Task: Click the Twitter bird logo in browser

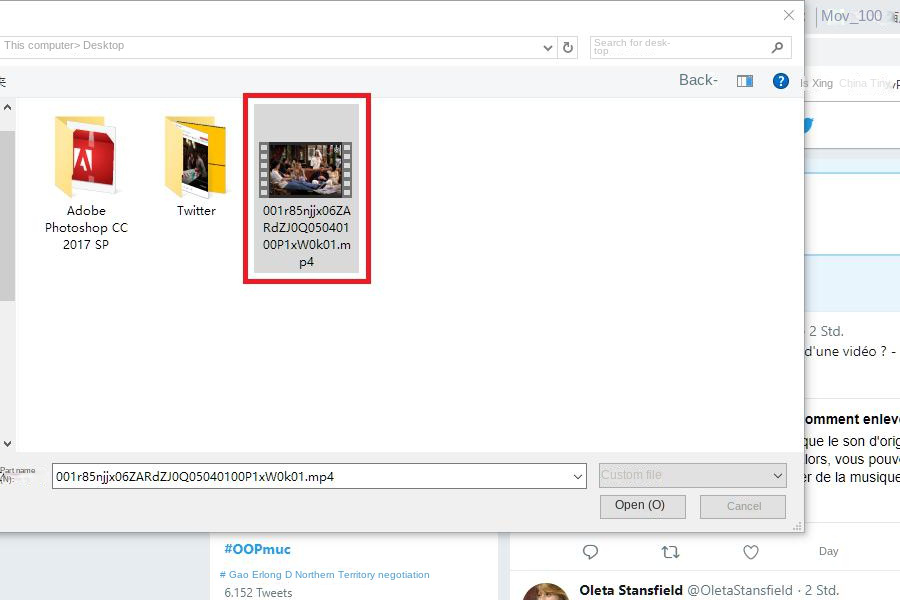Action: pos(808,124)
